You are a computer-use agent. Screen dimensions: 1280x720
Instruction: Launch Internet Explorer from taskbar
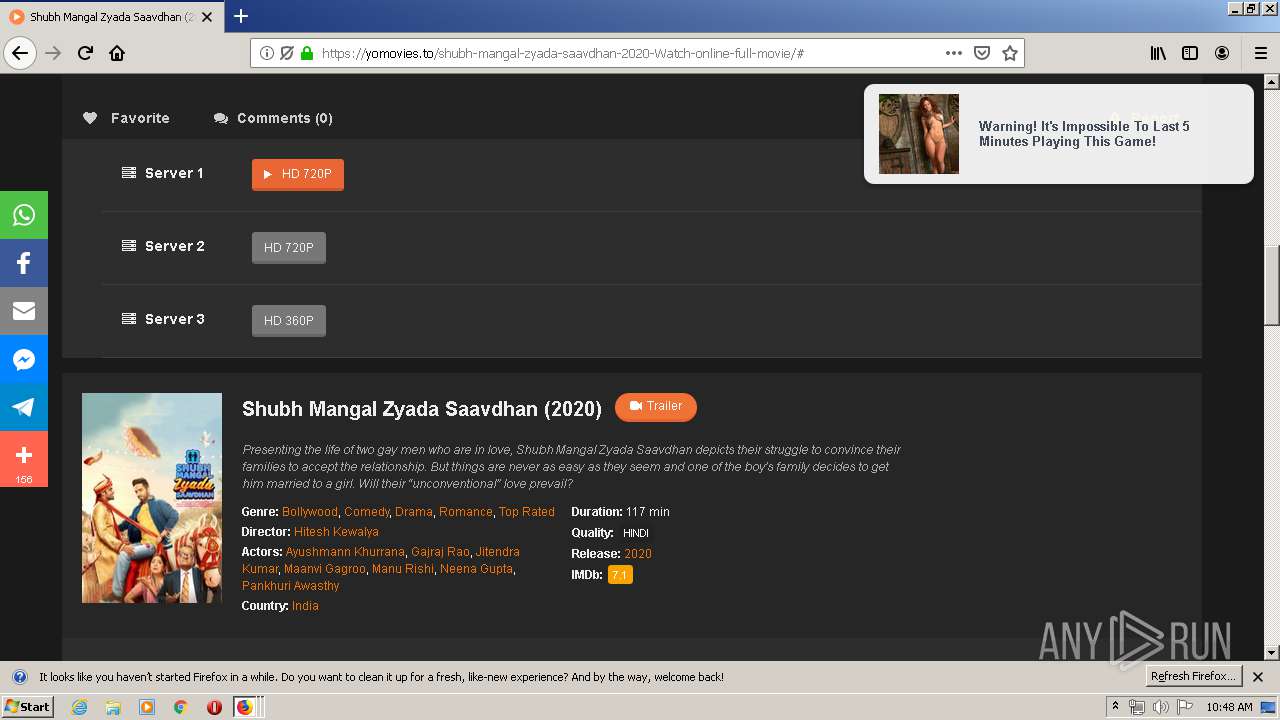coord(79,707)
